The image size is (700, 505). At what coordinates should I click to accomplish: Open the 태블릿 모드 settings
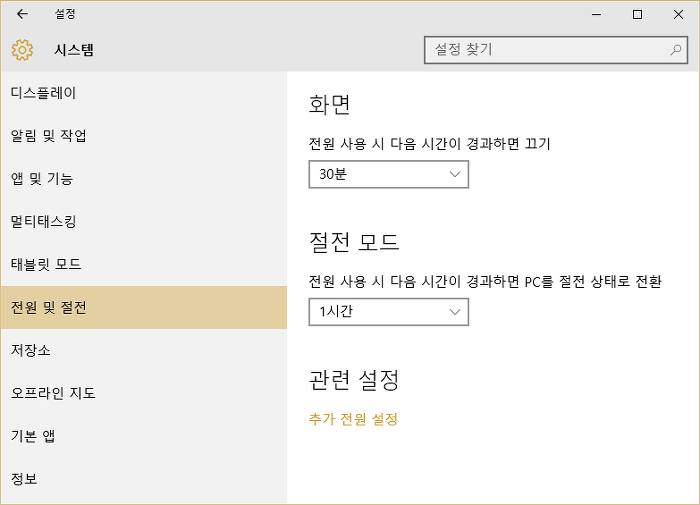pos(144,265)
